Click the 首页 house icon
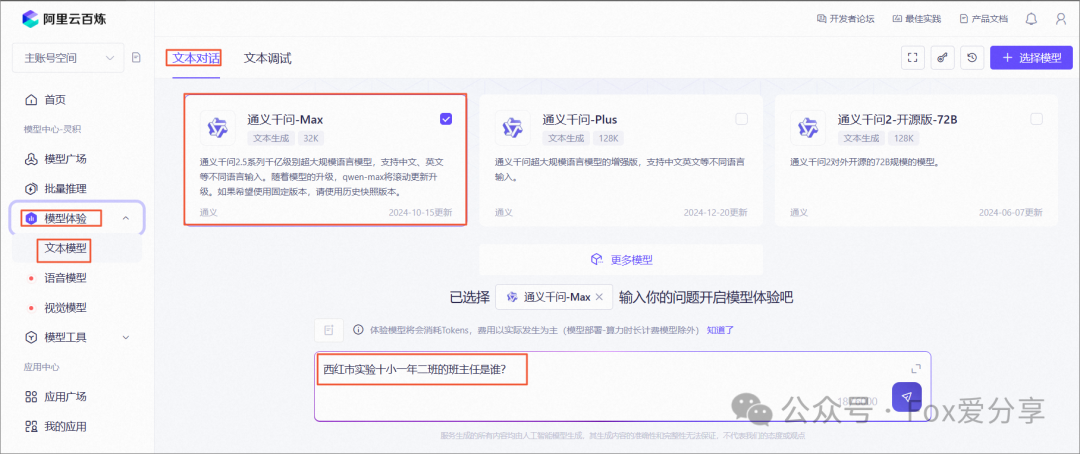The height and width of the screenshot is (454, 1080). 31,100
